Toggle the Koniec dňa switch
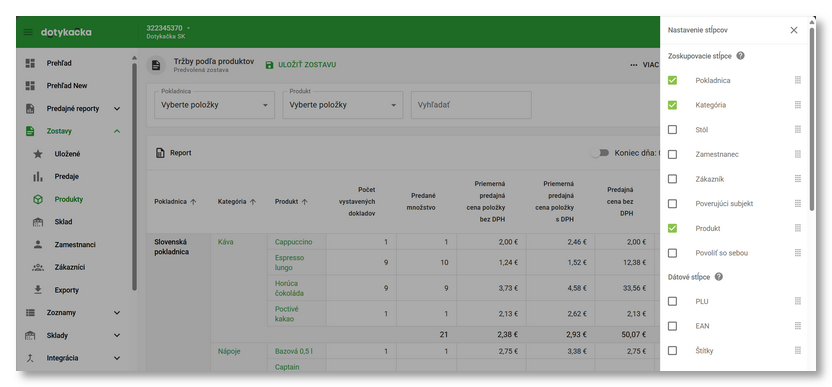832x387 pixels. 600,153
